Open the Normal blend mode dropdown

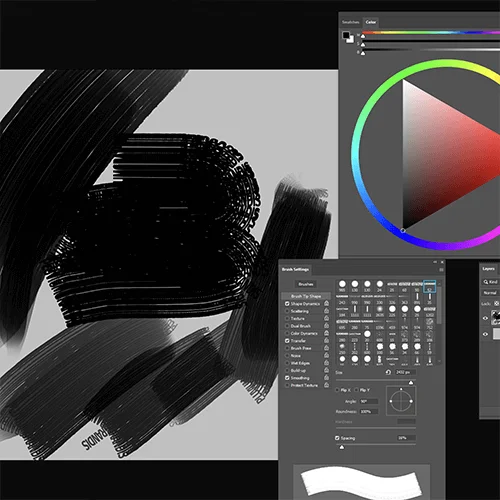490,293
